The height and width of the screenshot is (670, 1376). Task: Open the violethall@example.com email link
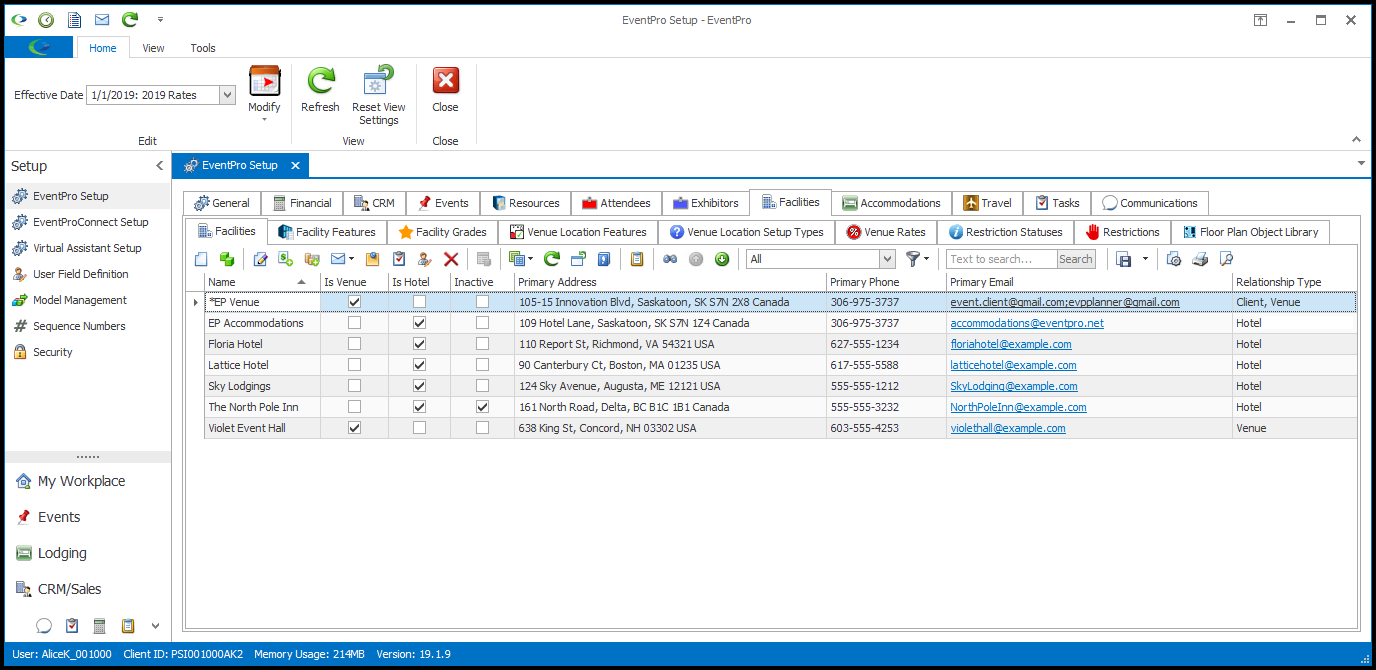coord(1007,428)
